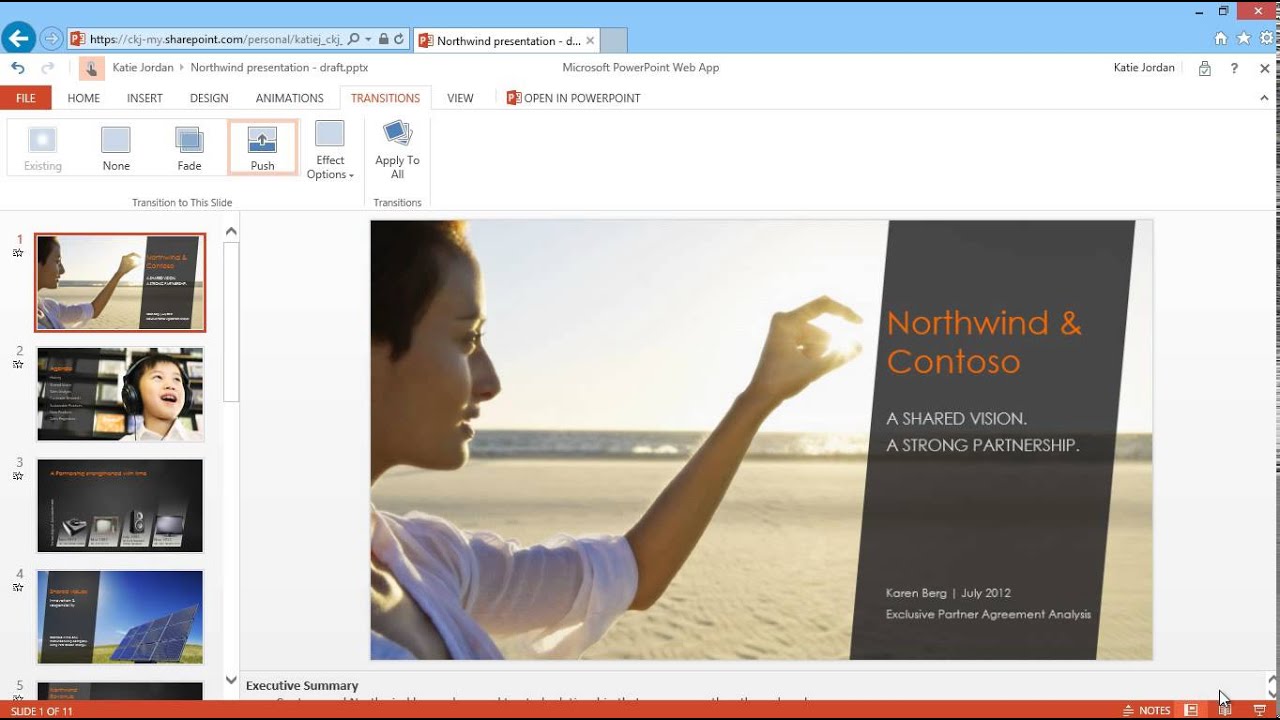The width and height of the screenshot is (1280, 720).
Task: Click browser Back arrow
Action: click(18, 39)
